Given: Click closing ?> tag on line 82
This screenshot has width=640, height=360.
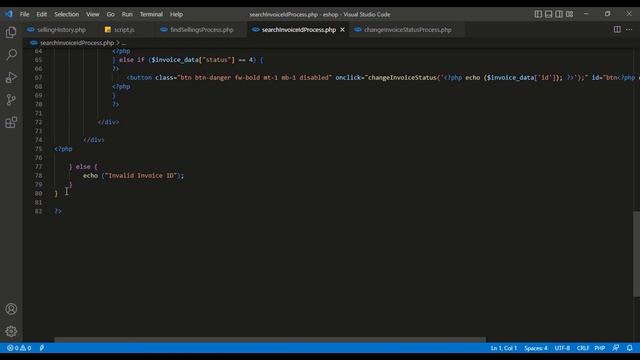Looking at the screenshot, I should click(x=58, y=211).
